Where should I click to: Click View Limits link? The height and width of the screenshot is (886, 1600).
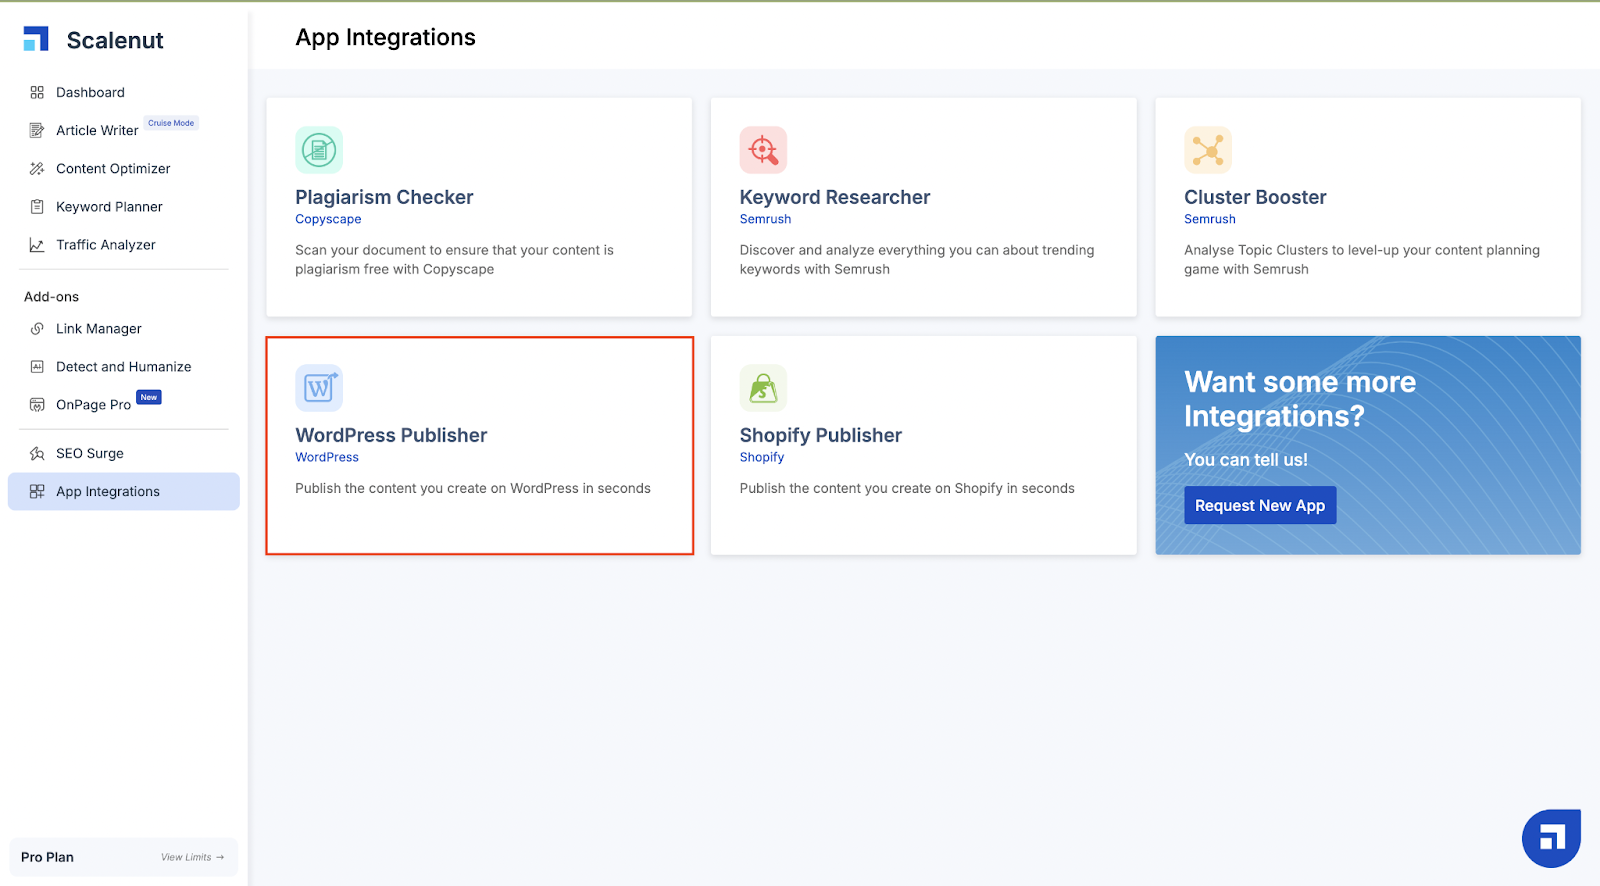[x=192, y=857]
